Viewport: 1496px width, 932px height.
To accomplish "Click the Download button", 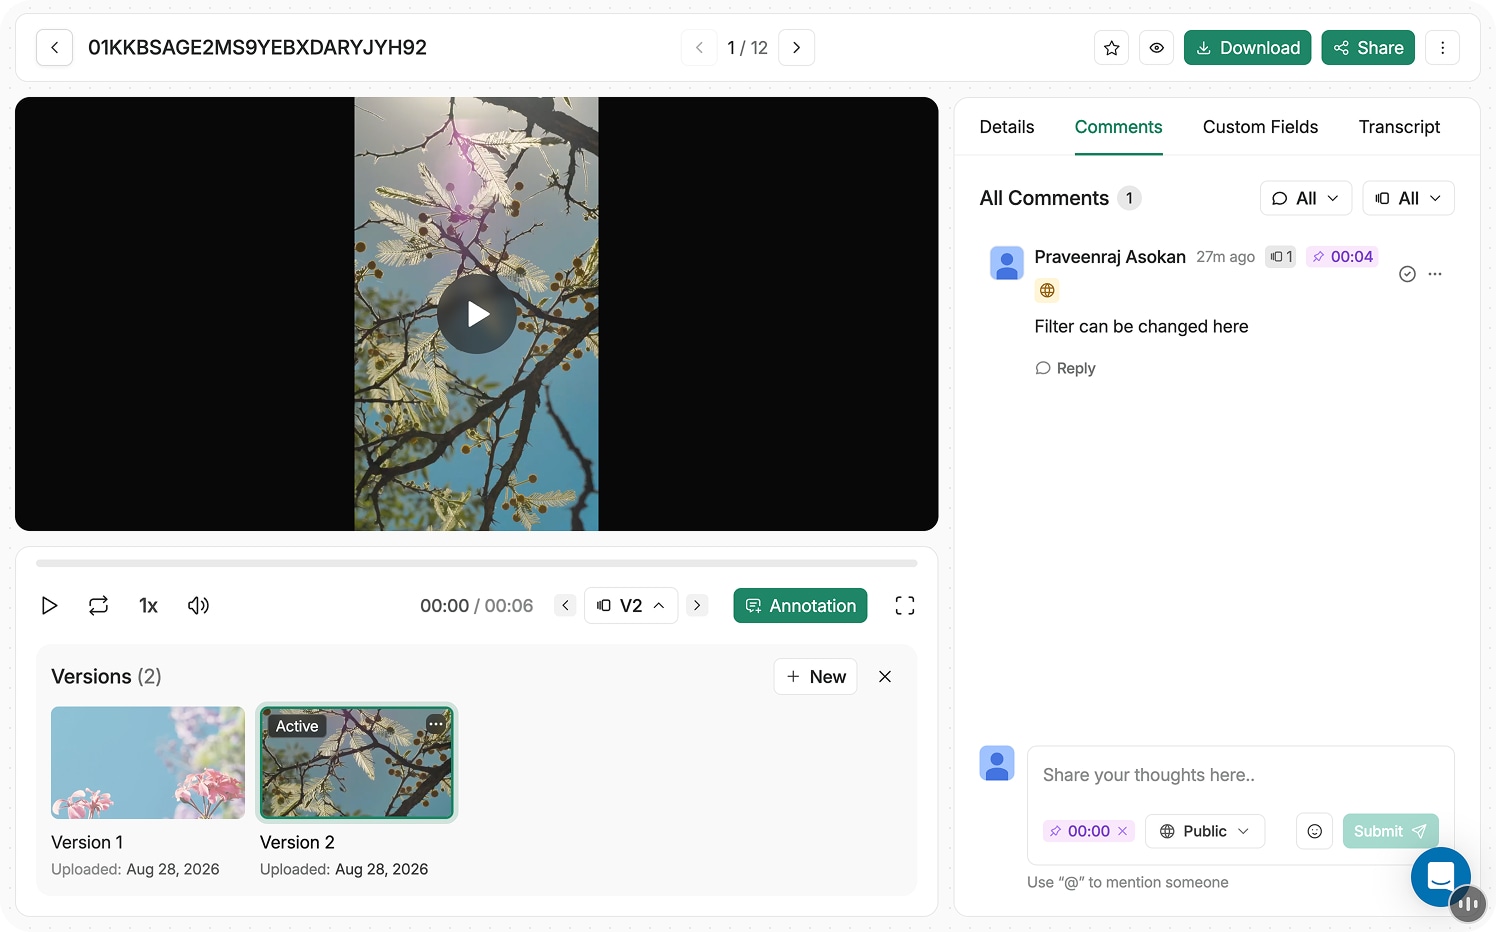I will (1247, 48).
